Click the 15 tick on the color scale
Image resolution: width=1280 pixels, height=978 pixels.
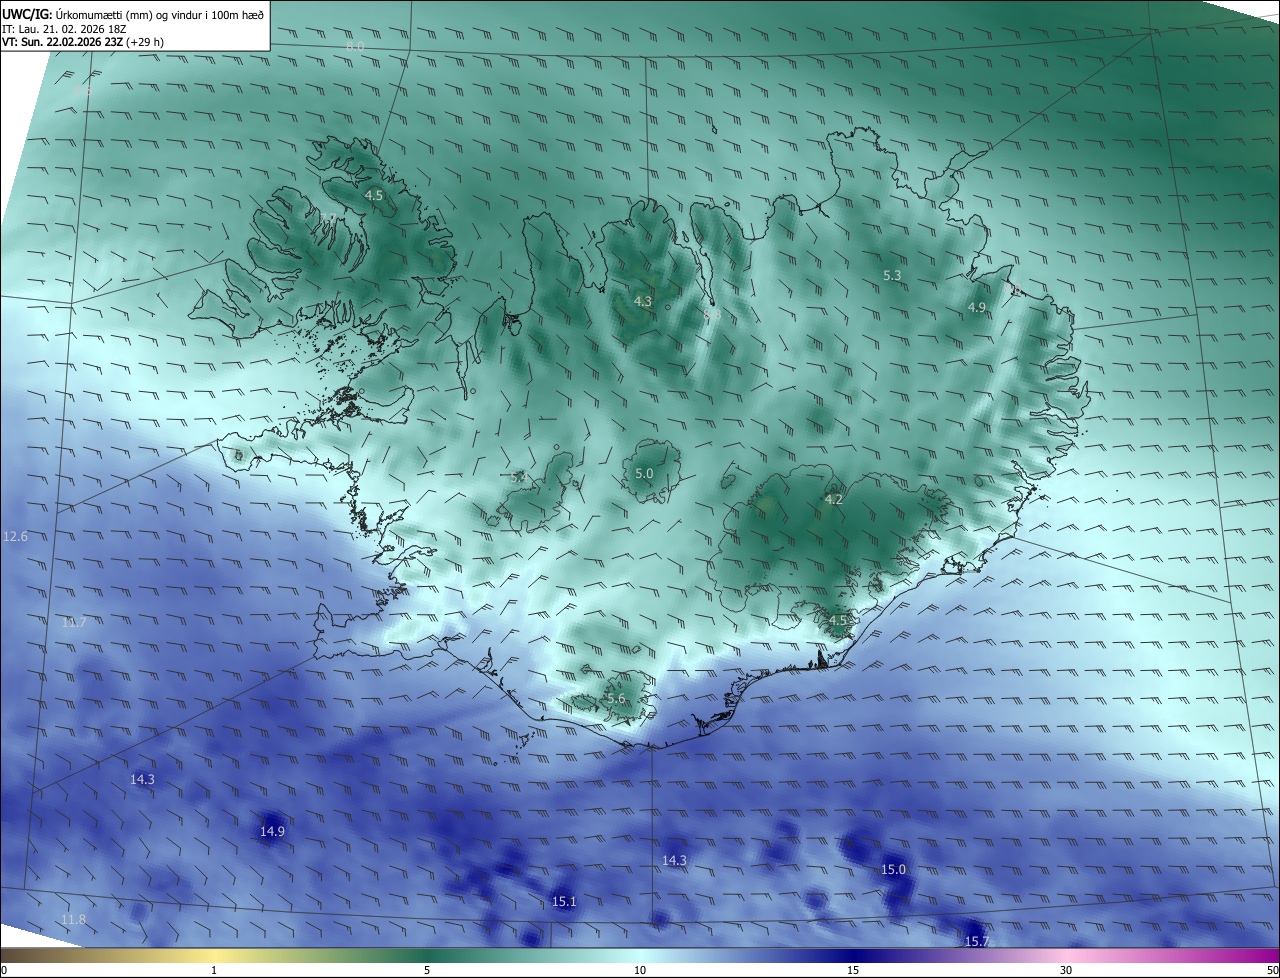853,970
